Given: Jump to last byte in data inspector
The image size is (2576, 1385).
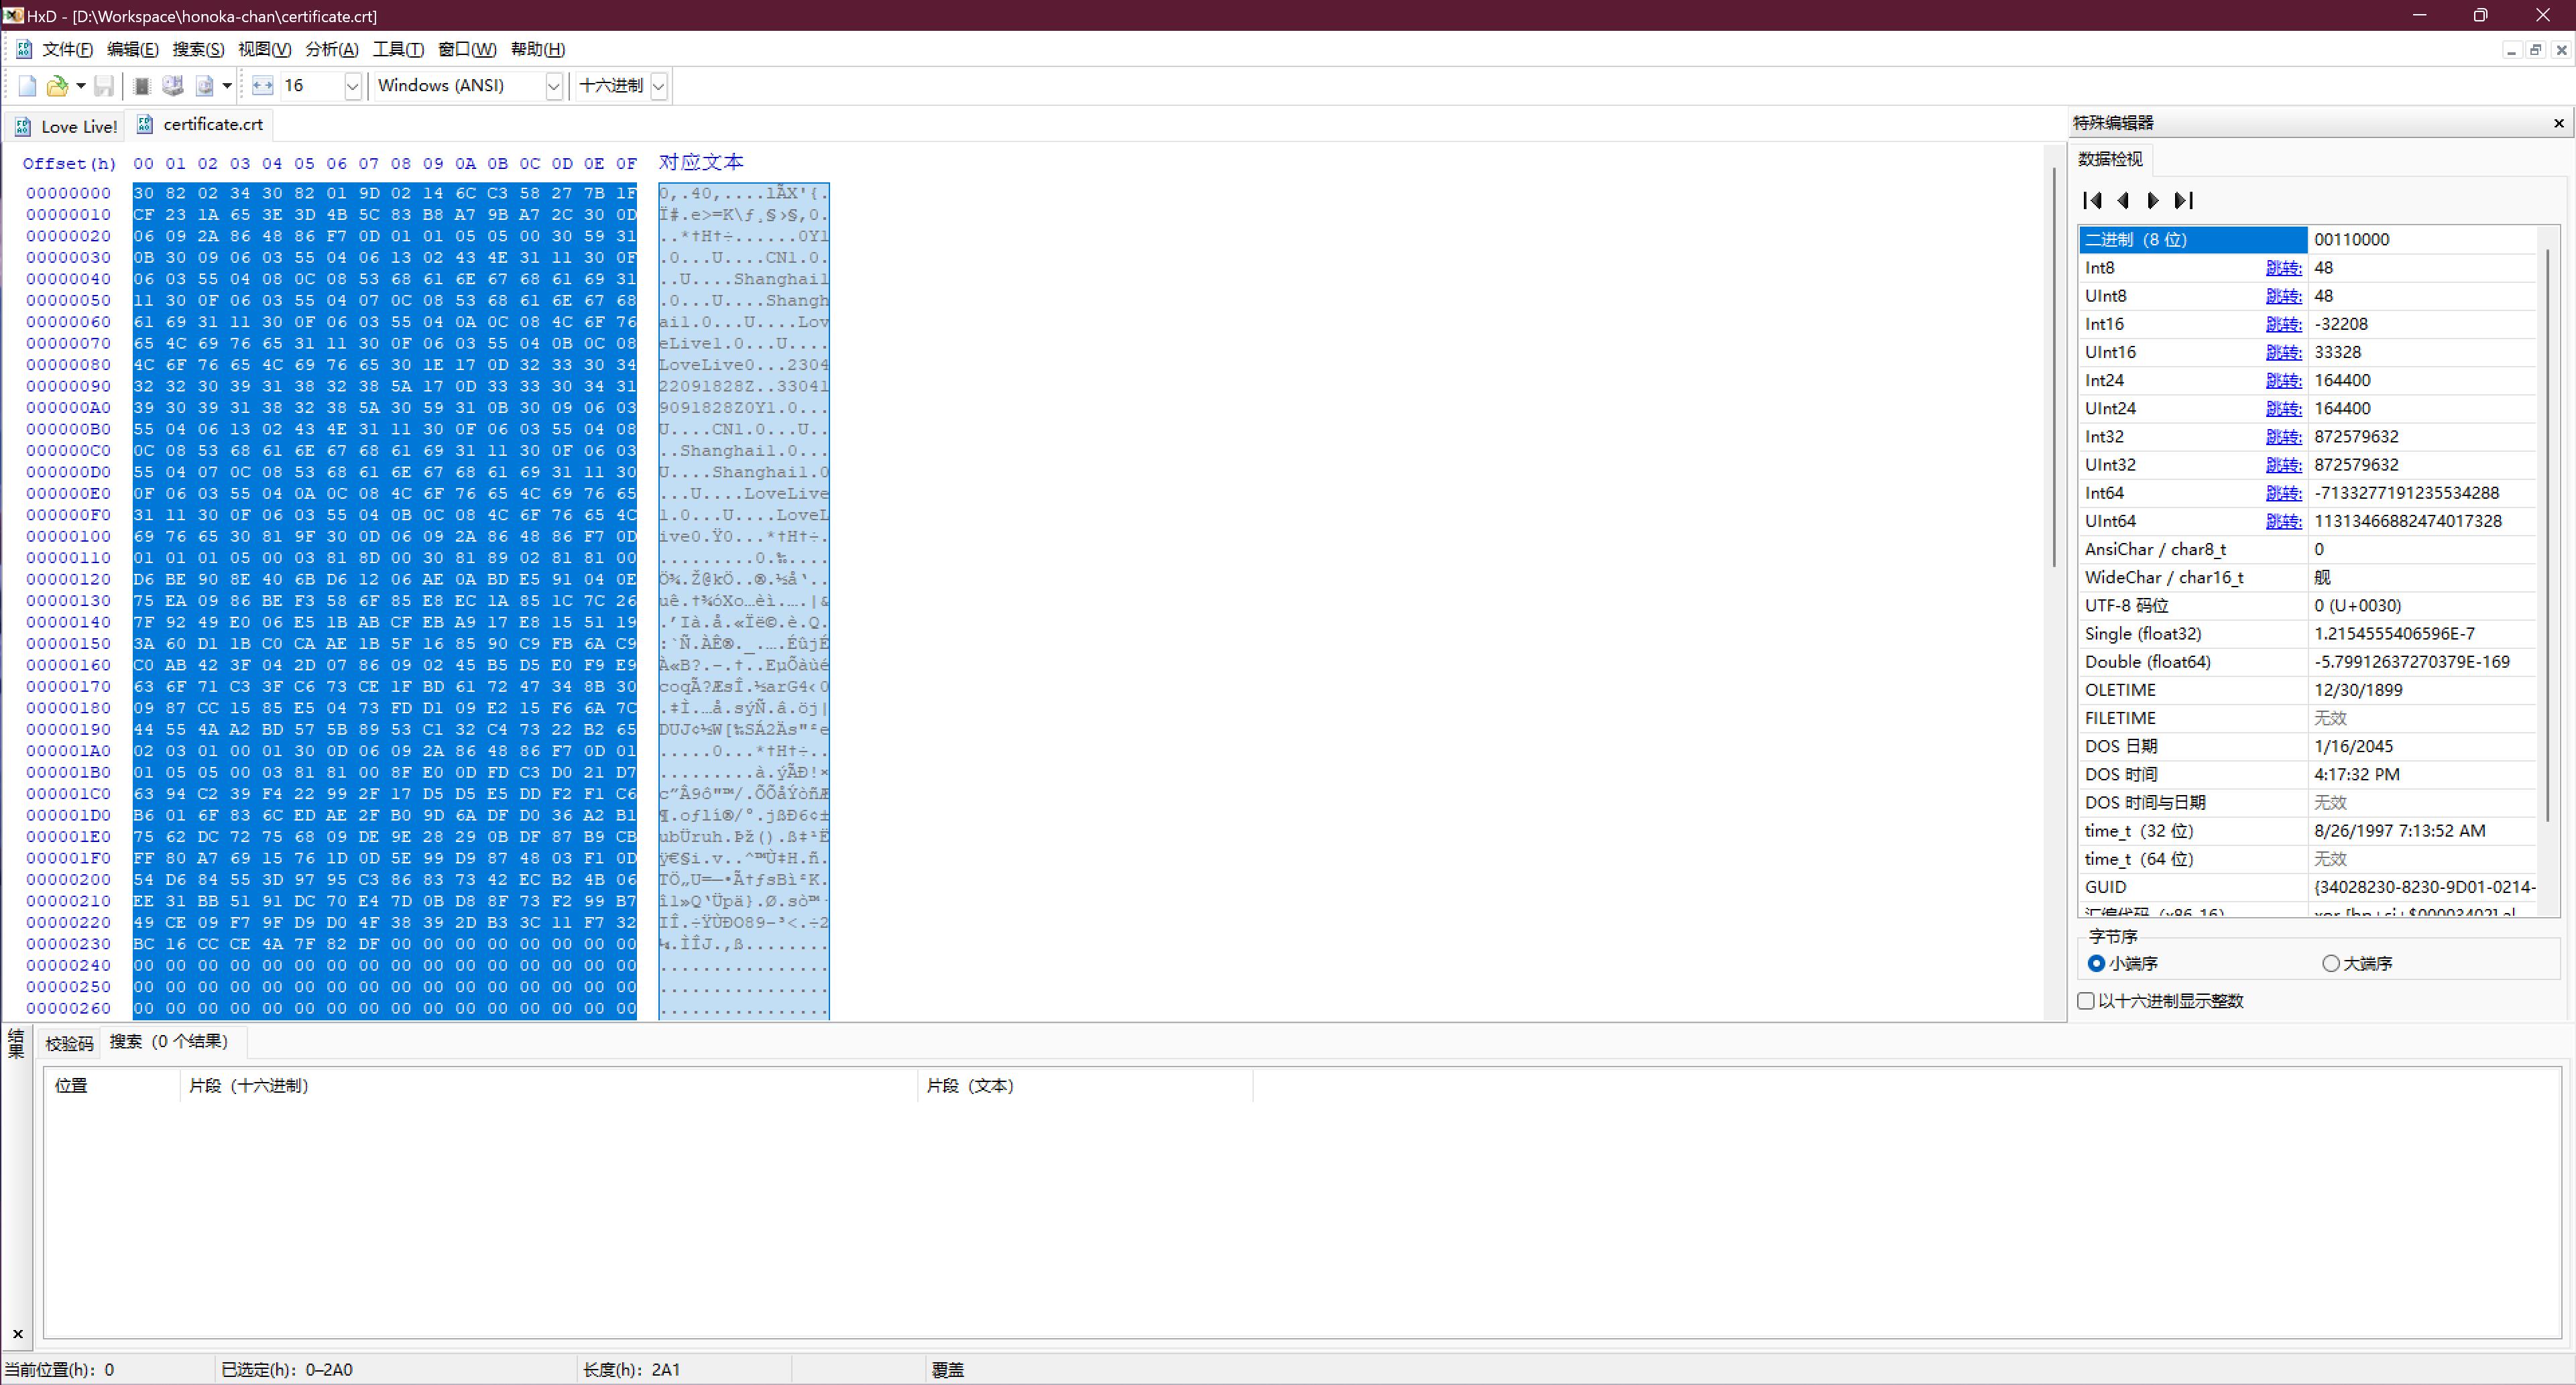Looking at the screenshot, I should click(x=2184, y=200).
